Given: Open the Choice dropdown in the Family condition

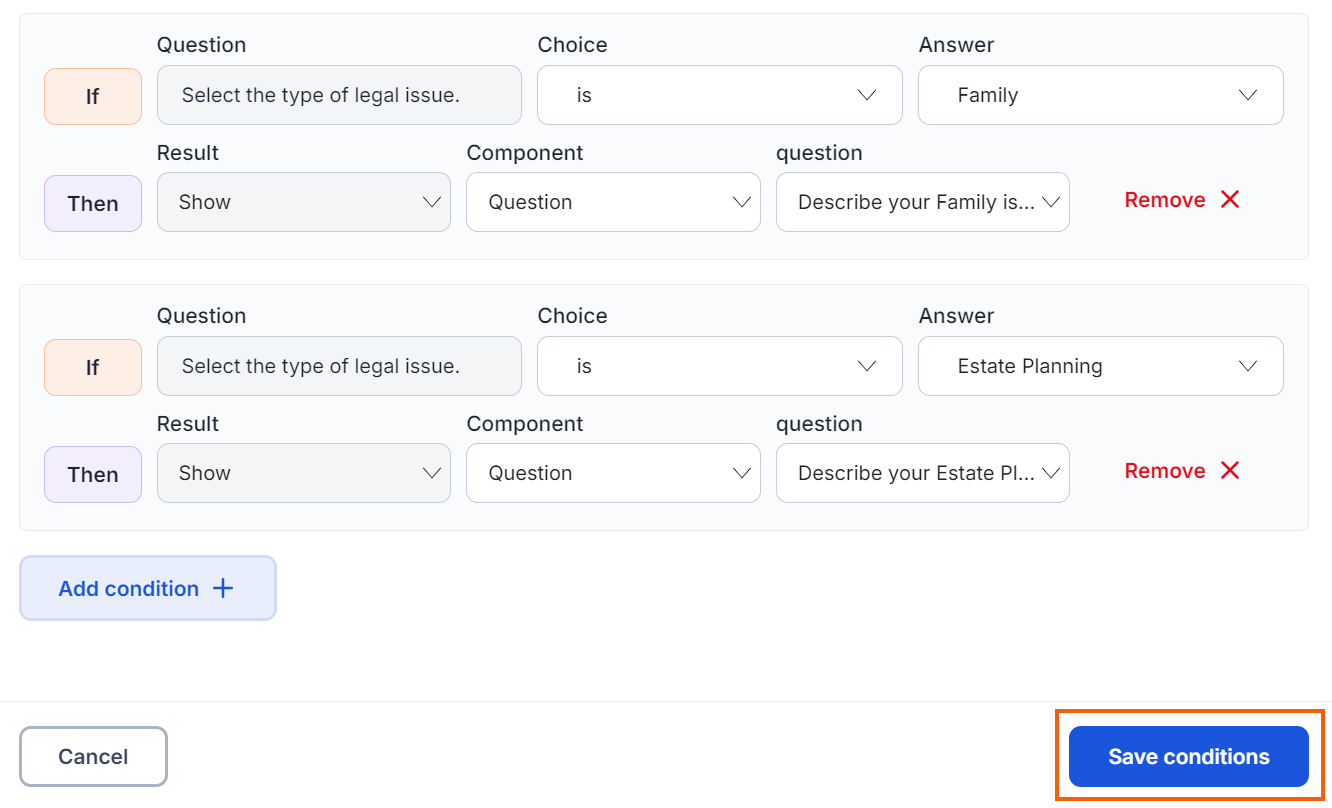Looking at the screenshot, I should coord(720,95).
